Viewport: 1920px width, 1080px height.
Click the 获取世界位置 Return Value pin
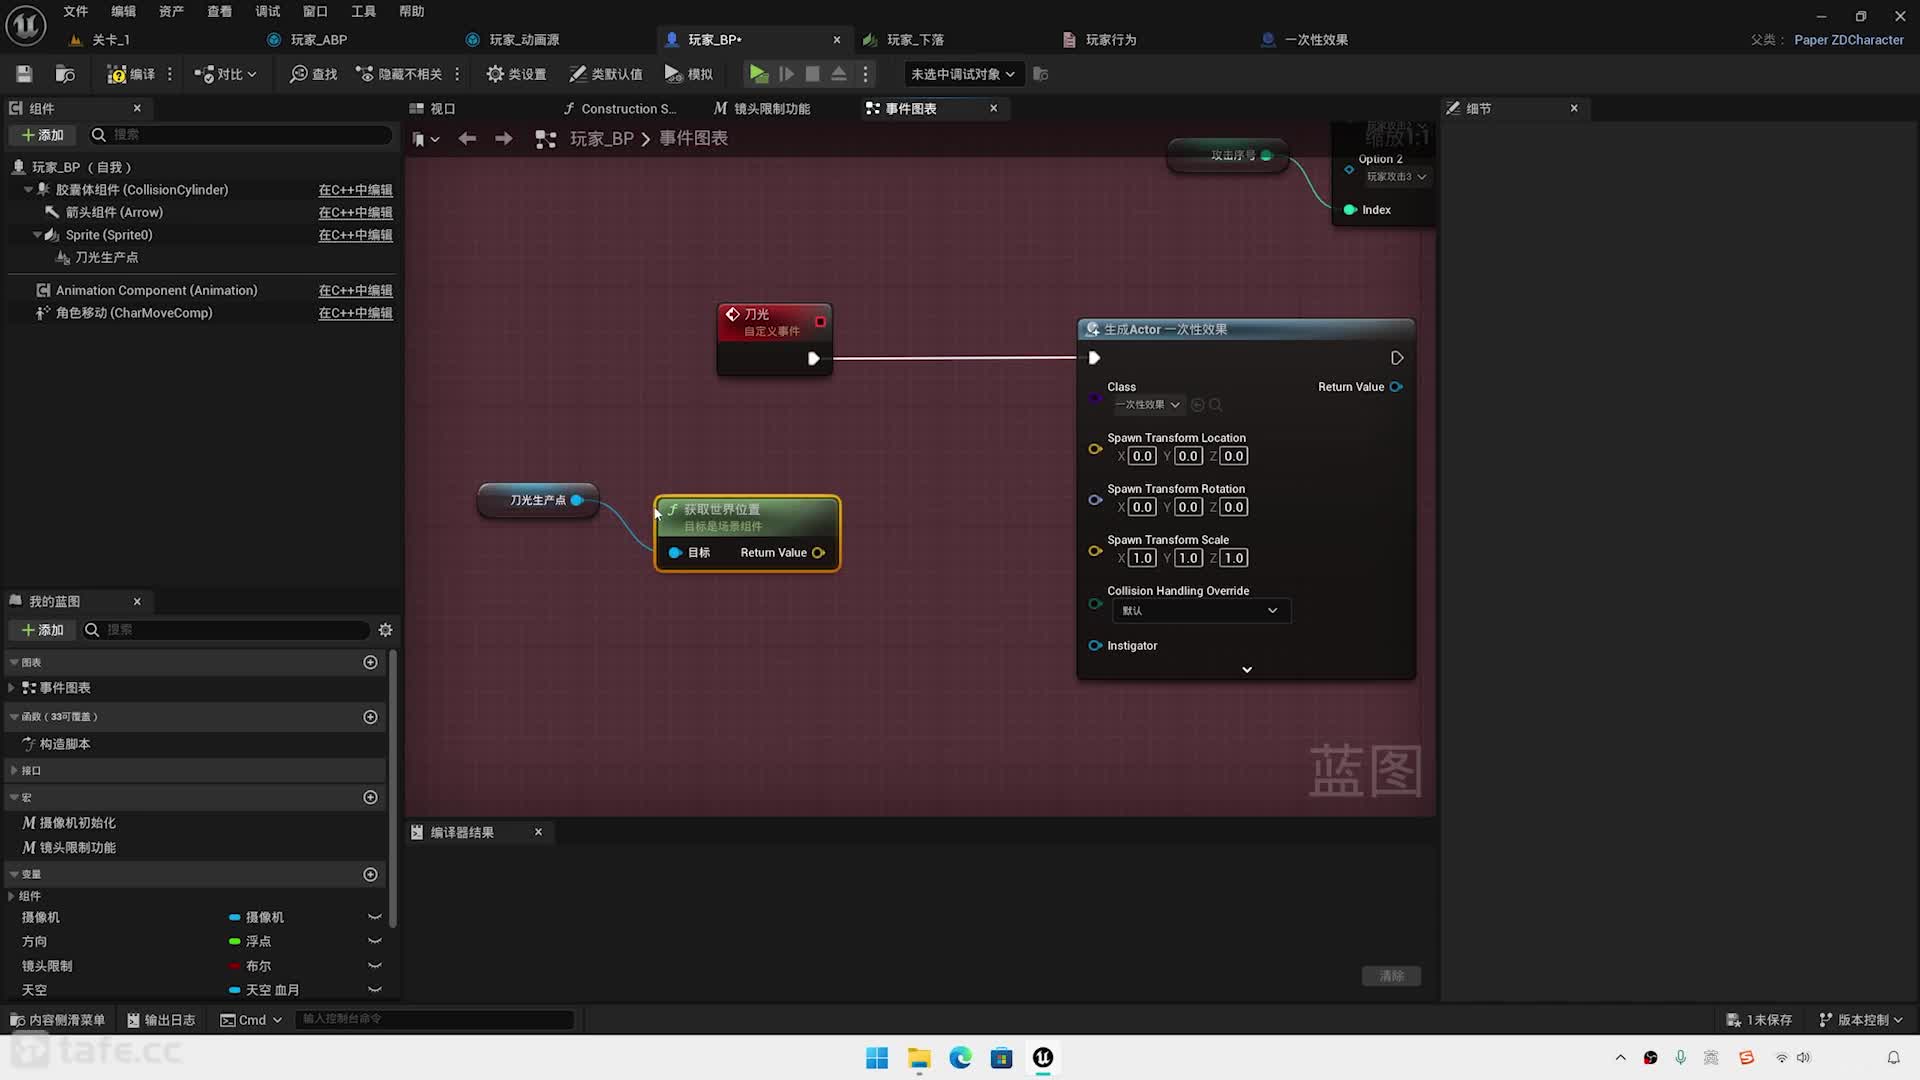[x=819, y=553]
